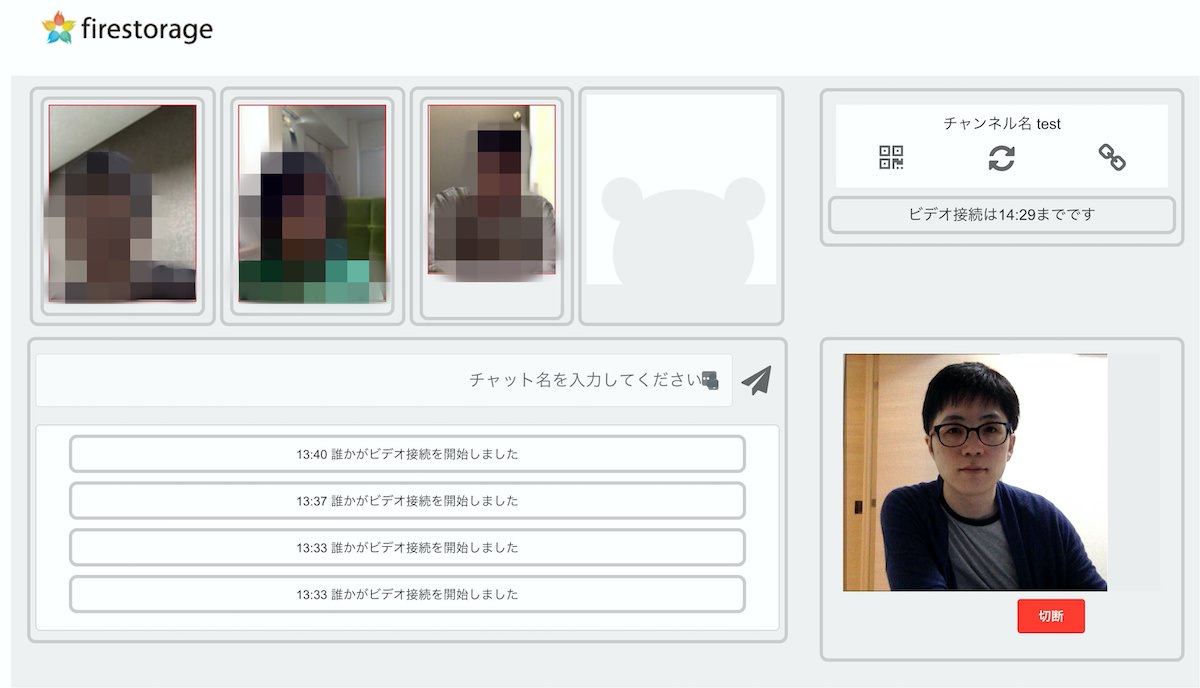Click the upper 13:33 connection message

point(407,548)
